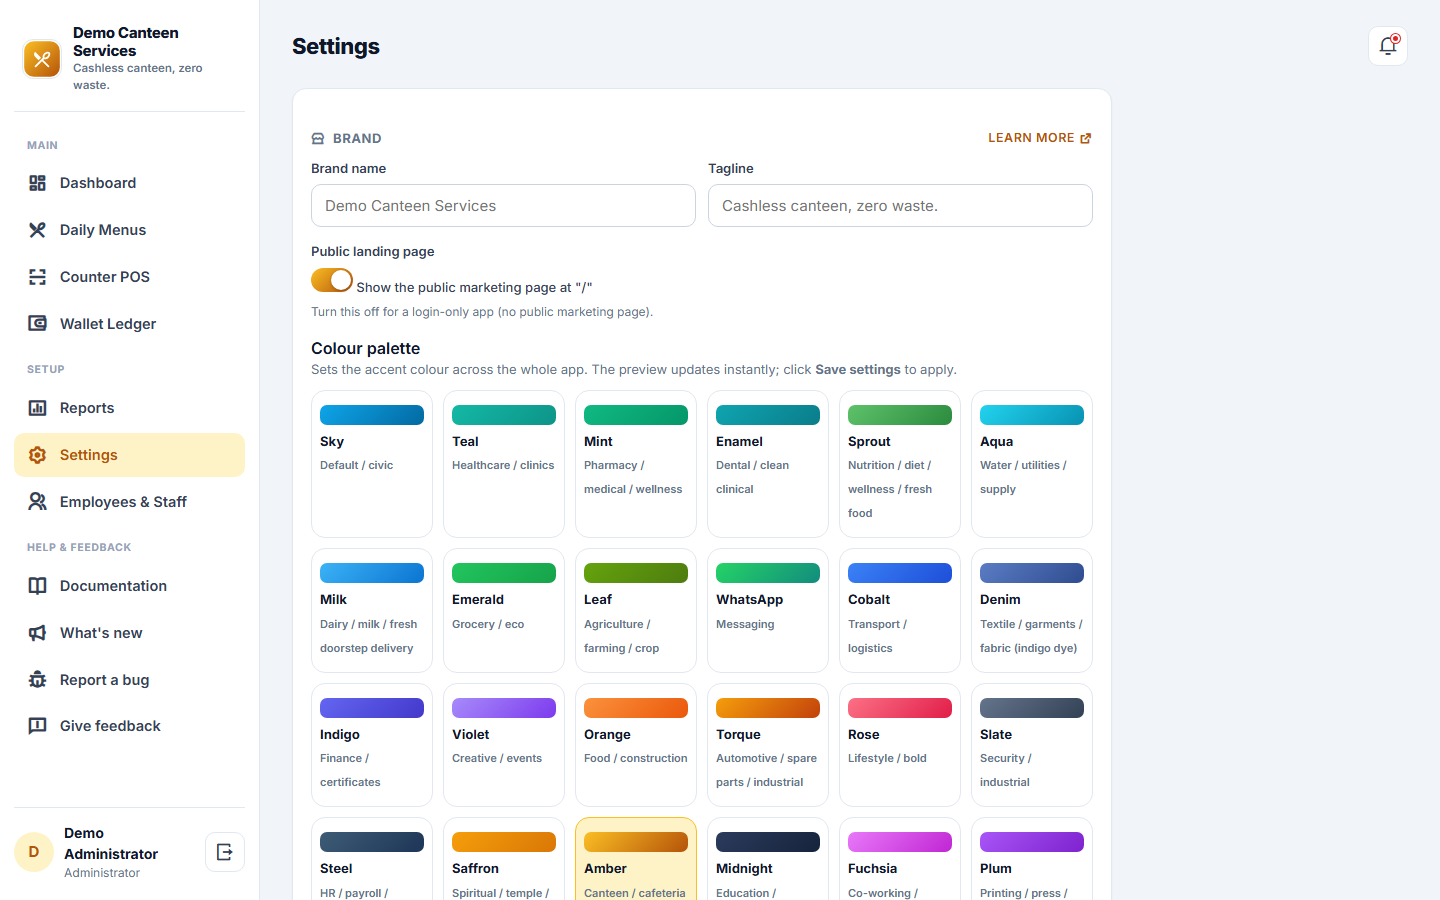The width and height of the screenshot is (1440, 900).
Task: Pick the Indigo colour palette
Action: click(372, 745)
